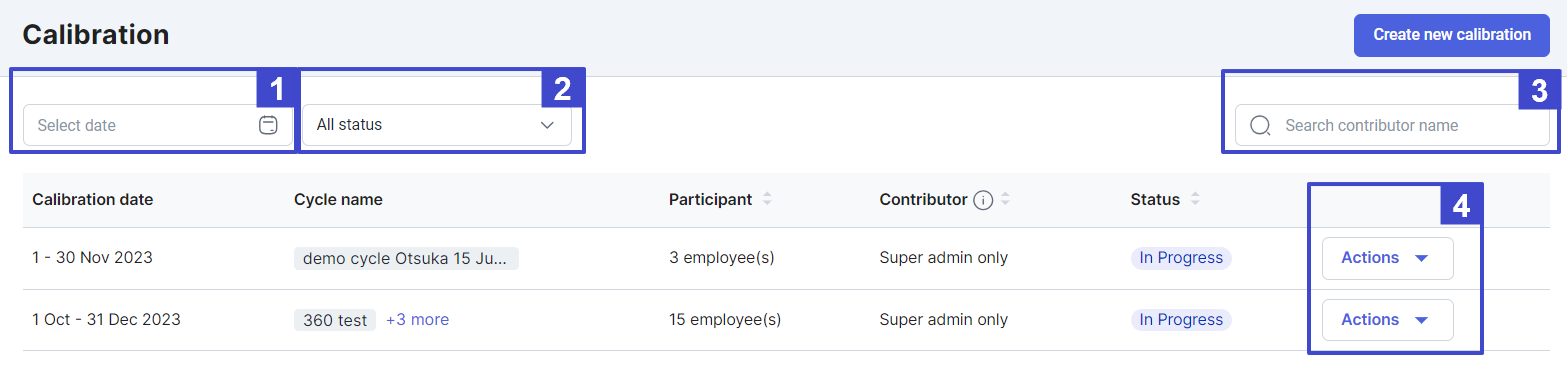This screenshot has width=1567, height=389.
Task: Click the magnifier icon in search box
Action: pyautogui.click(x=1260, y=125)
